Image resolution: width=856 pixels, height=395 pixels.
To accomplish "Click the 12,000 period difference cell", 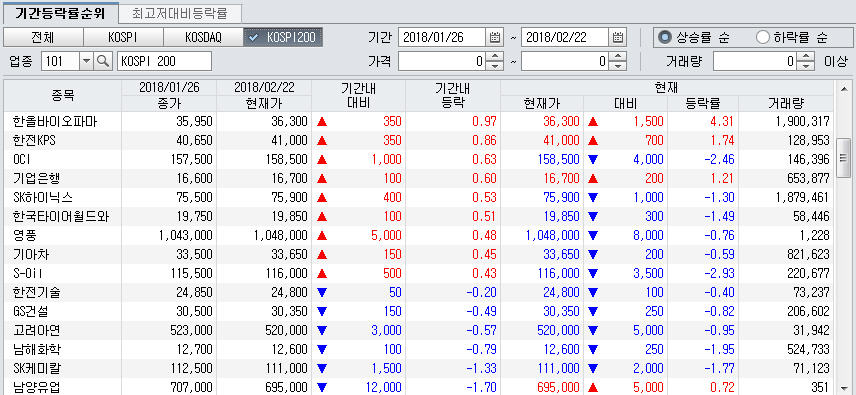I will 359,387.
